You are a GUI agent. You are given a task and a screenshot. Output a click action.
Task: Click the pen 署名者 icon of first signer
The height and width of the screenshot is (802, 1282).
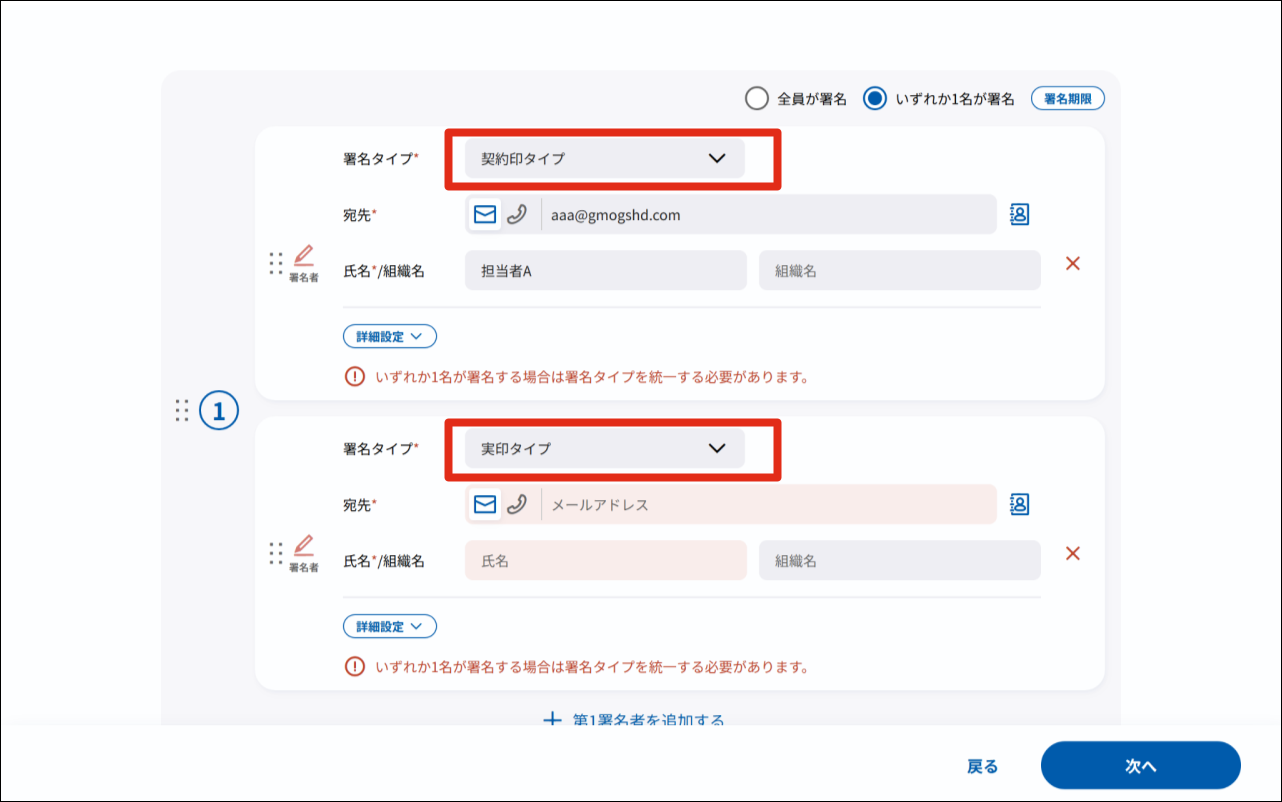[304, 263]
